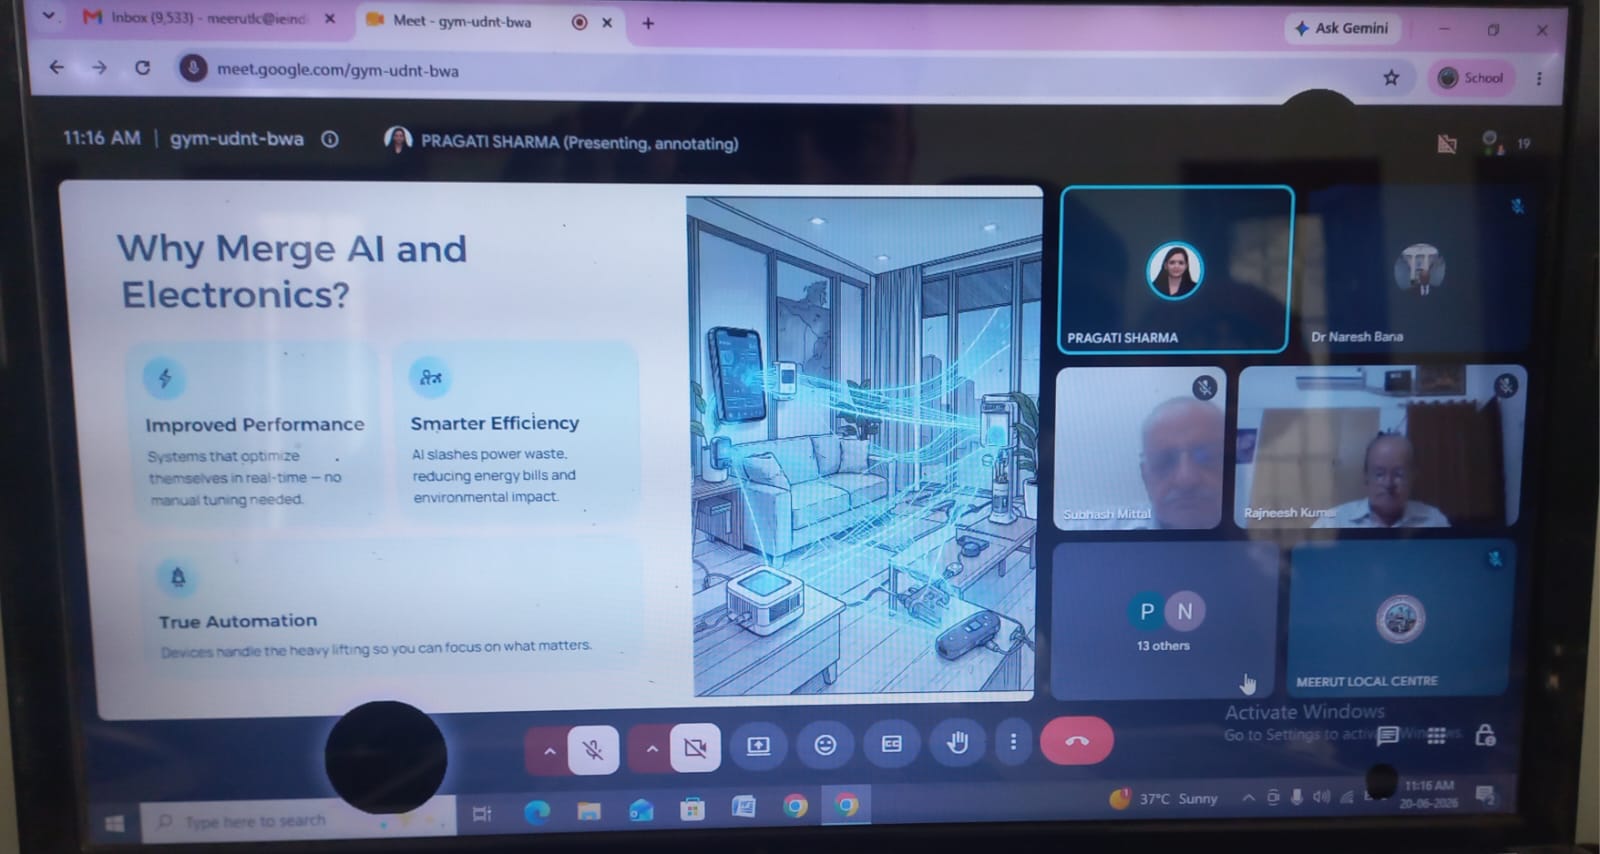1600x854 pixels.
Task: Open Outlook from the taskbar
Action: pyautogui.click(x=641, y=809)
